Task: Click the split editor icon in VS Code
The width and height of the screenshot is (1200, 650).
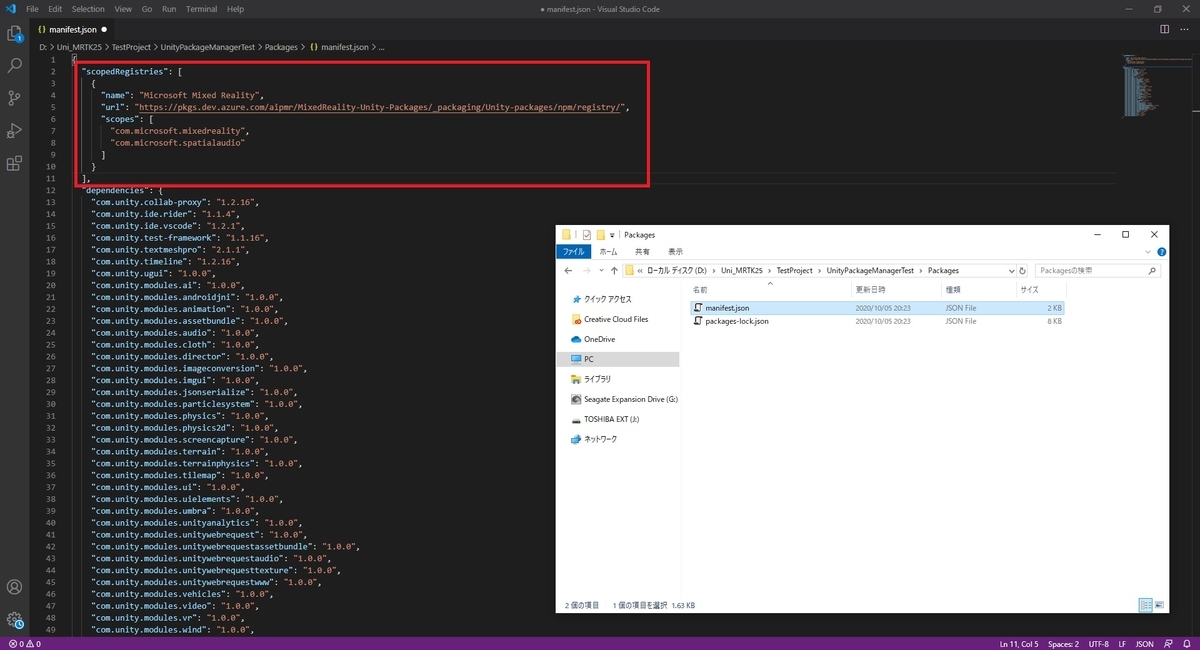Action: 1166,29
